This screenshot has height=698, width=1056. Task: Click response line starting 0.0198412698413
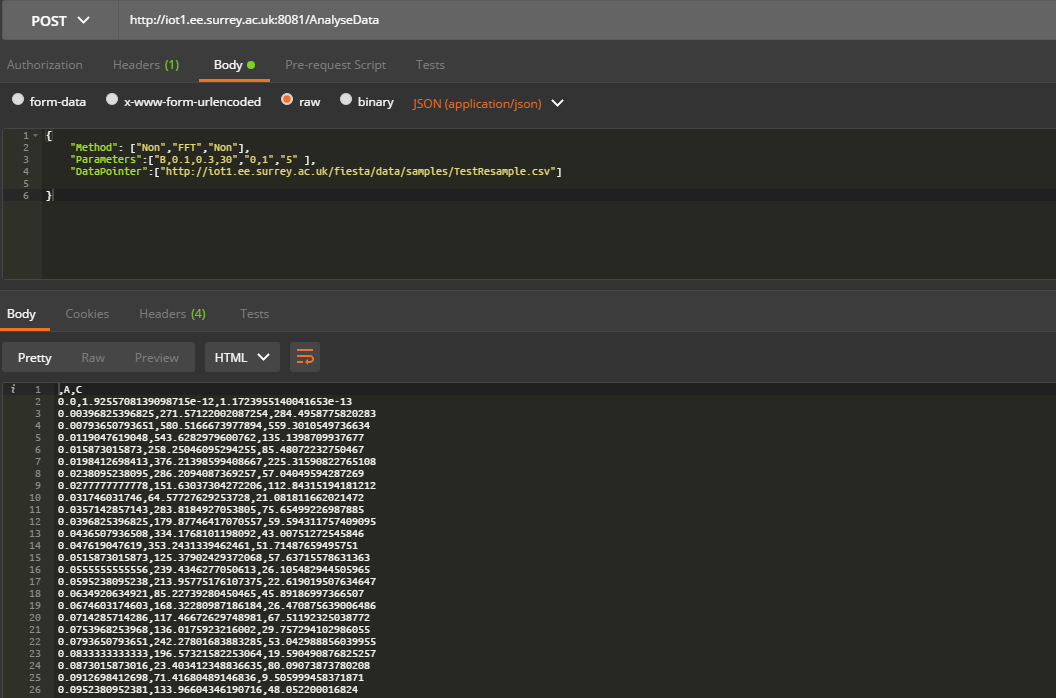point(217,462)
